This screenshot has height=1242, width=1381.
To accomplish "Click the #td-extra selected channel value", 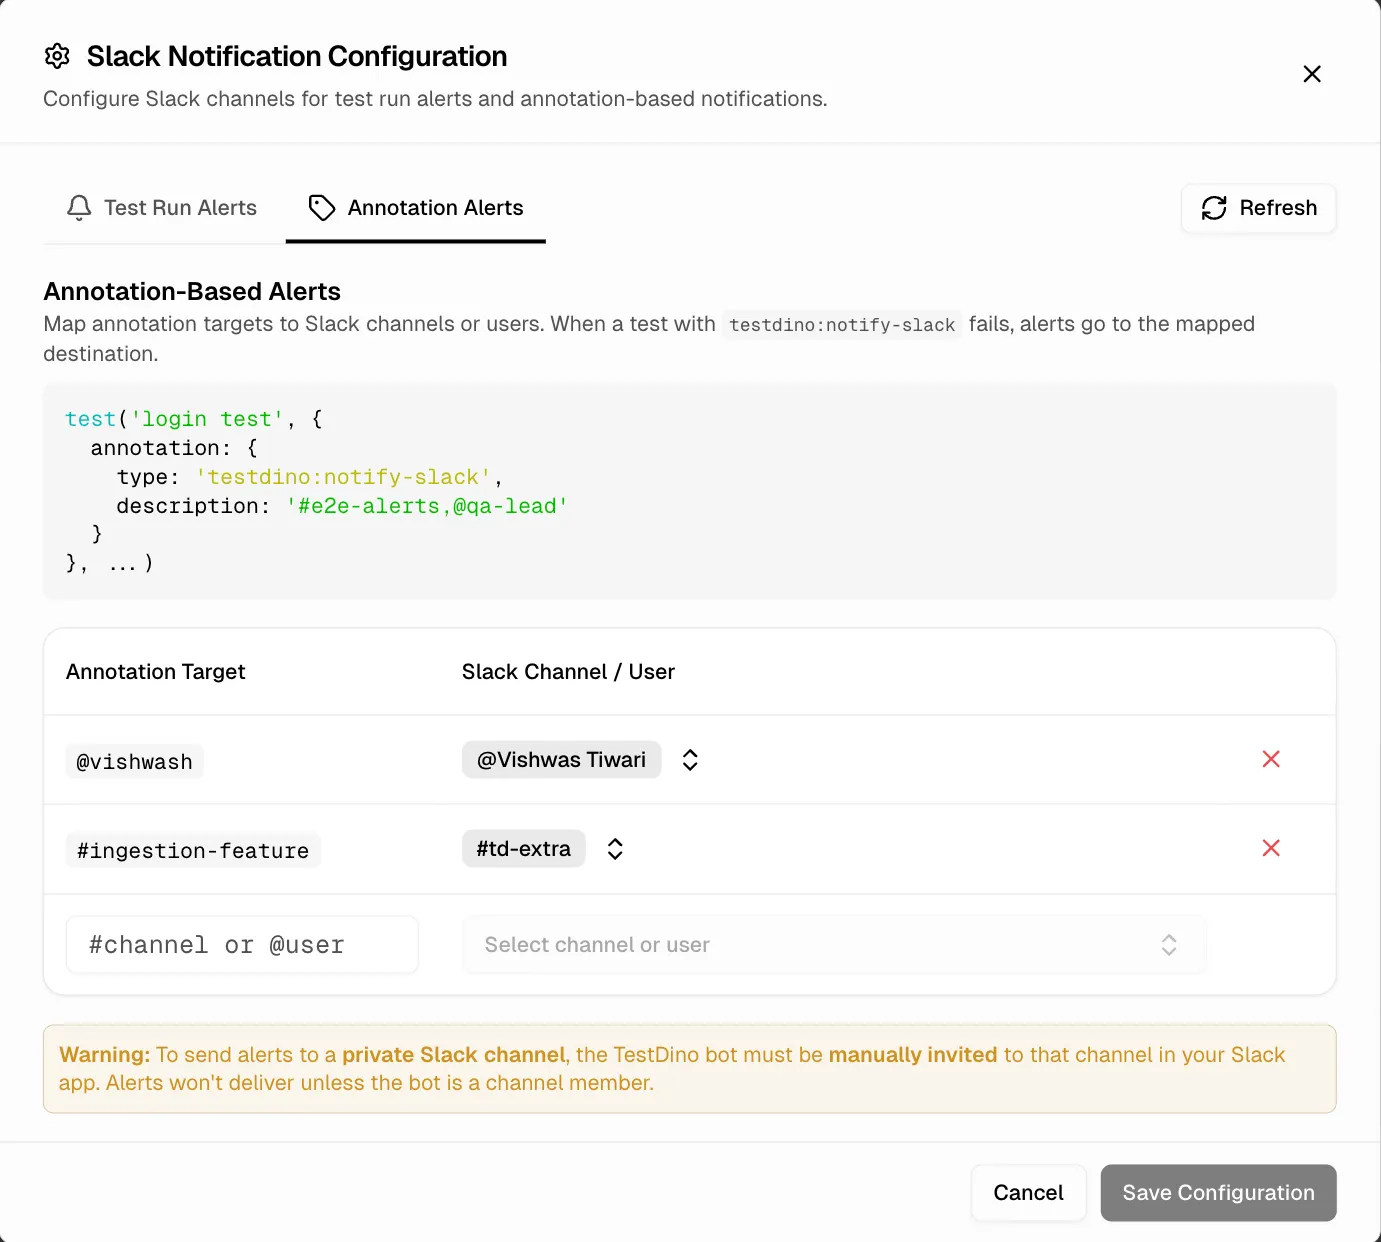I will pos(523,848).
